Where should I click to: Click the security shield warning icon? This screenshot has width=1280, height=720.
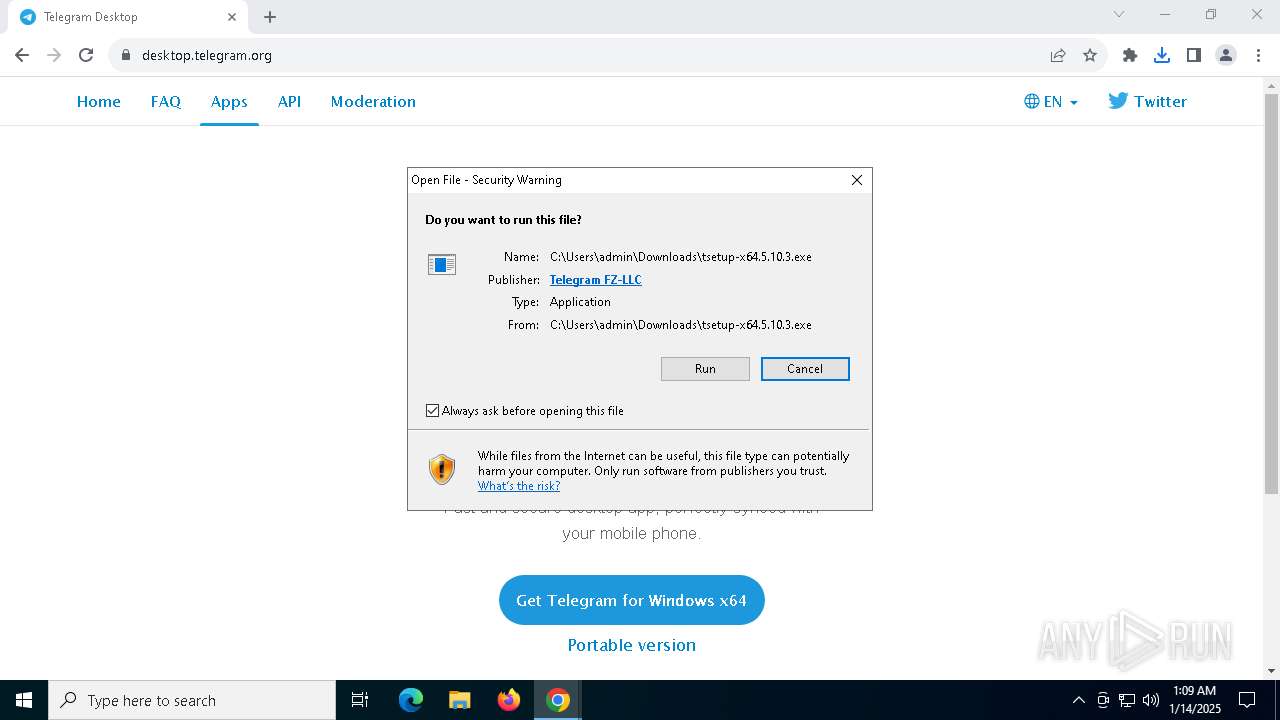442,469
